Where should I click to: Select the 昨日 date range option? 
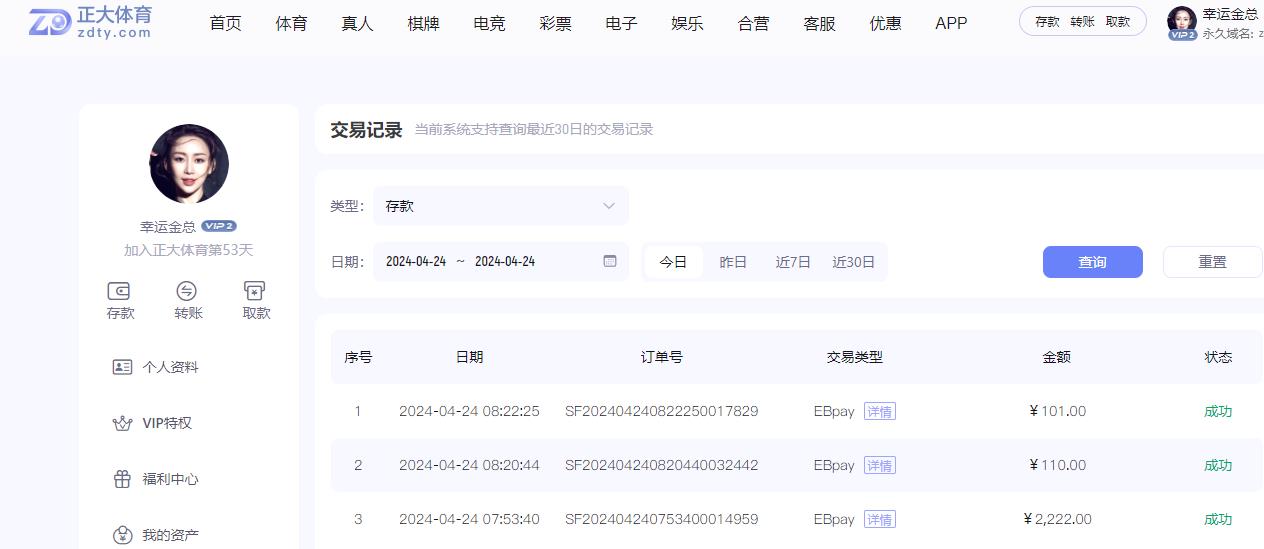733,262
